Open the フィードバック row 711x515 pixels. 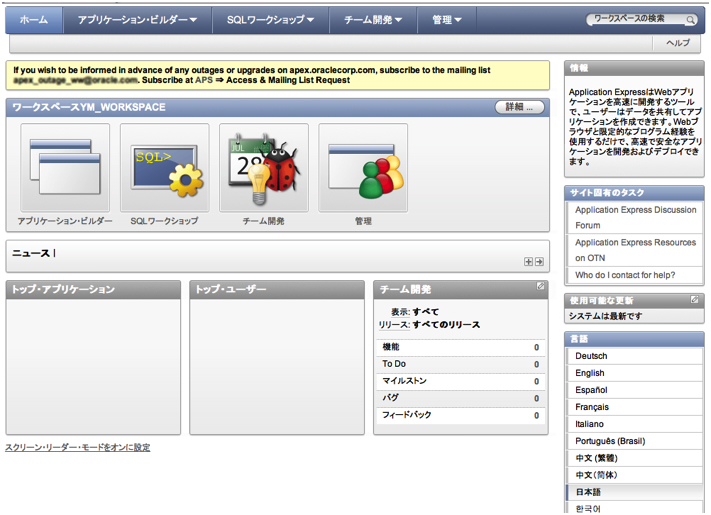461,415
